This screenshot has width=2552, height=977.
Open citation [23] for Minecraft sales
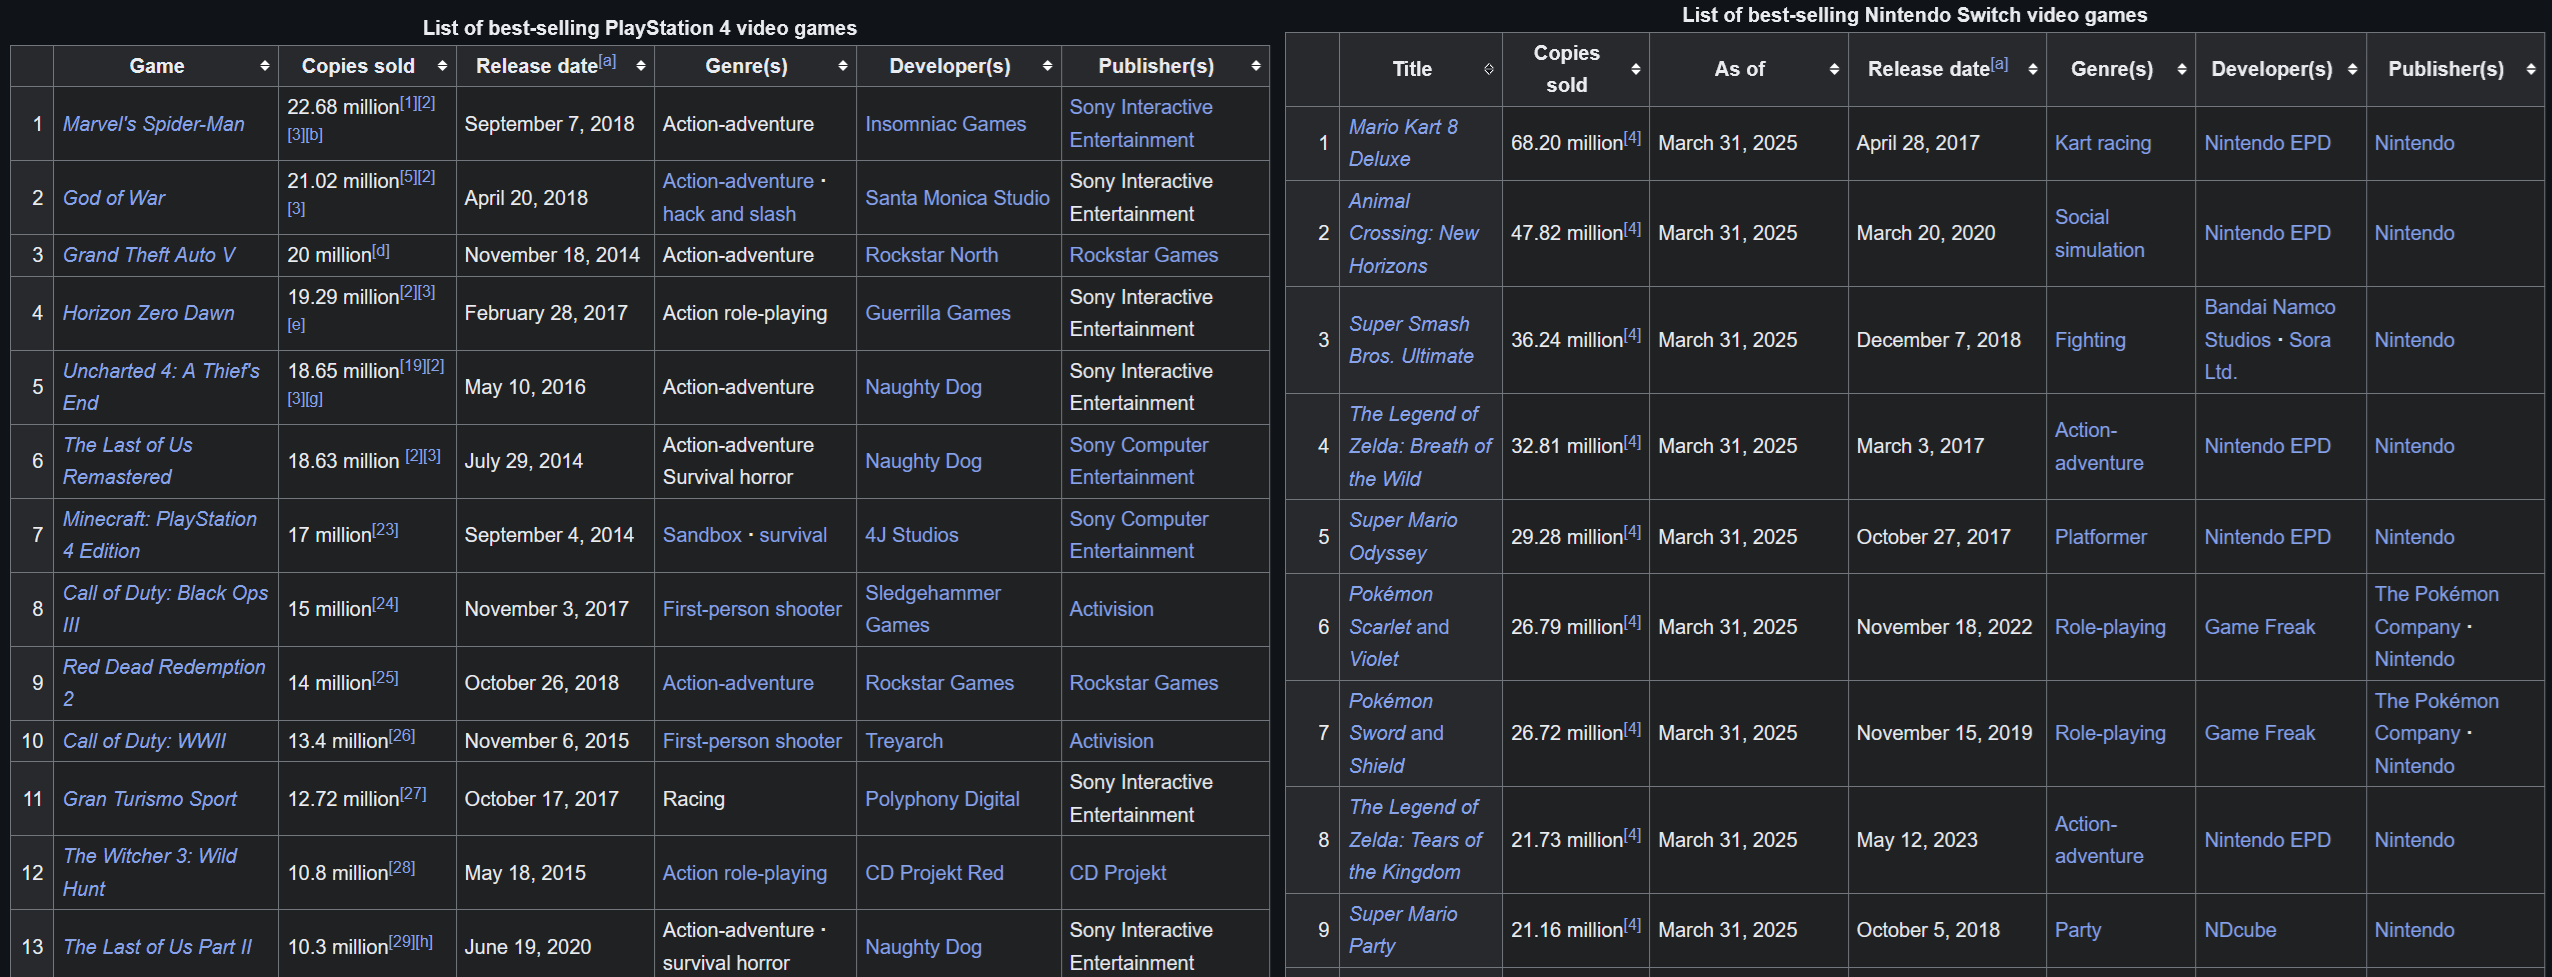click(385, 530)
